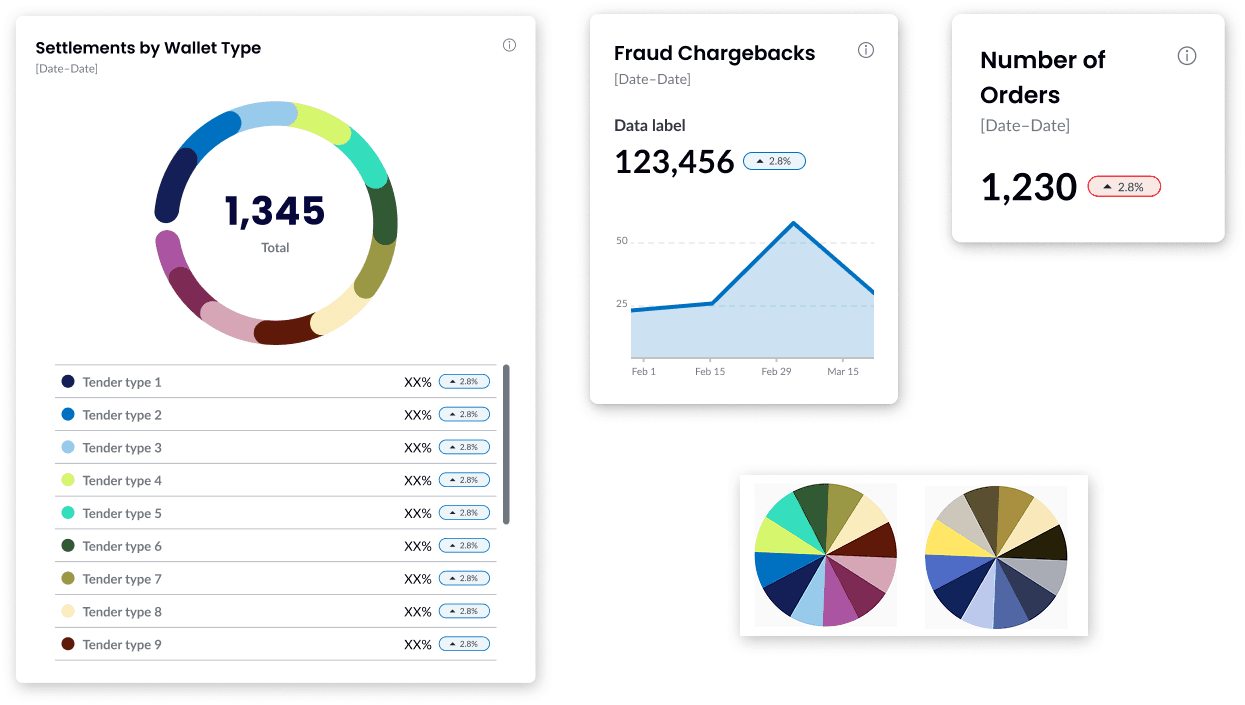Screen dimensions: 1245x705
Task: Click the Feb 1 axis label
Action: [x=644, y=371]
